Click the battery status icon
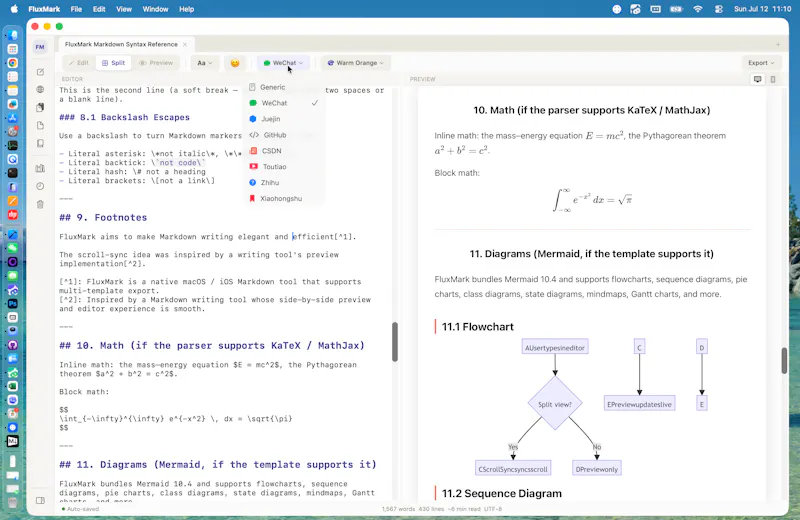This screenshot has width=800, height=520. tap(676, 9)
